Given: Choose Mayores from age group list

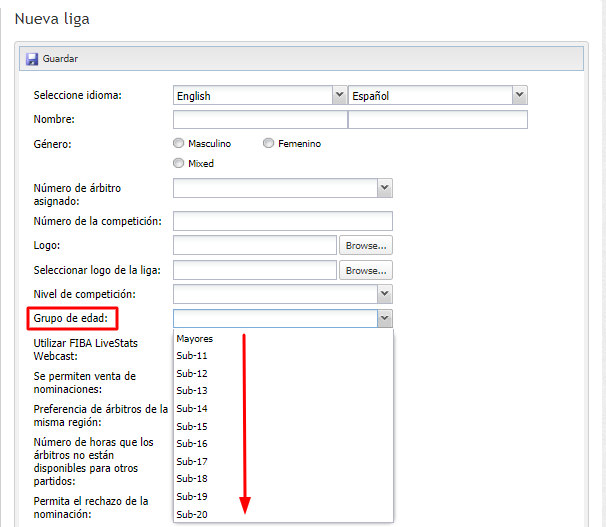Looking at the screenshot, I should (283, 338).
